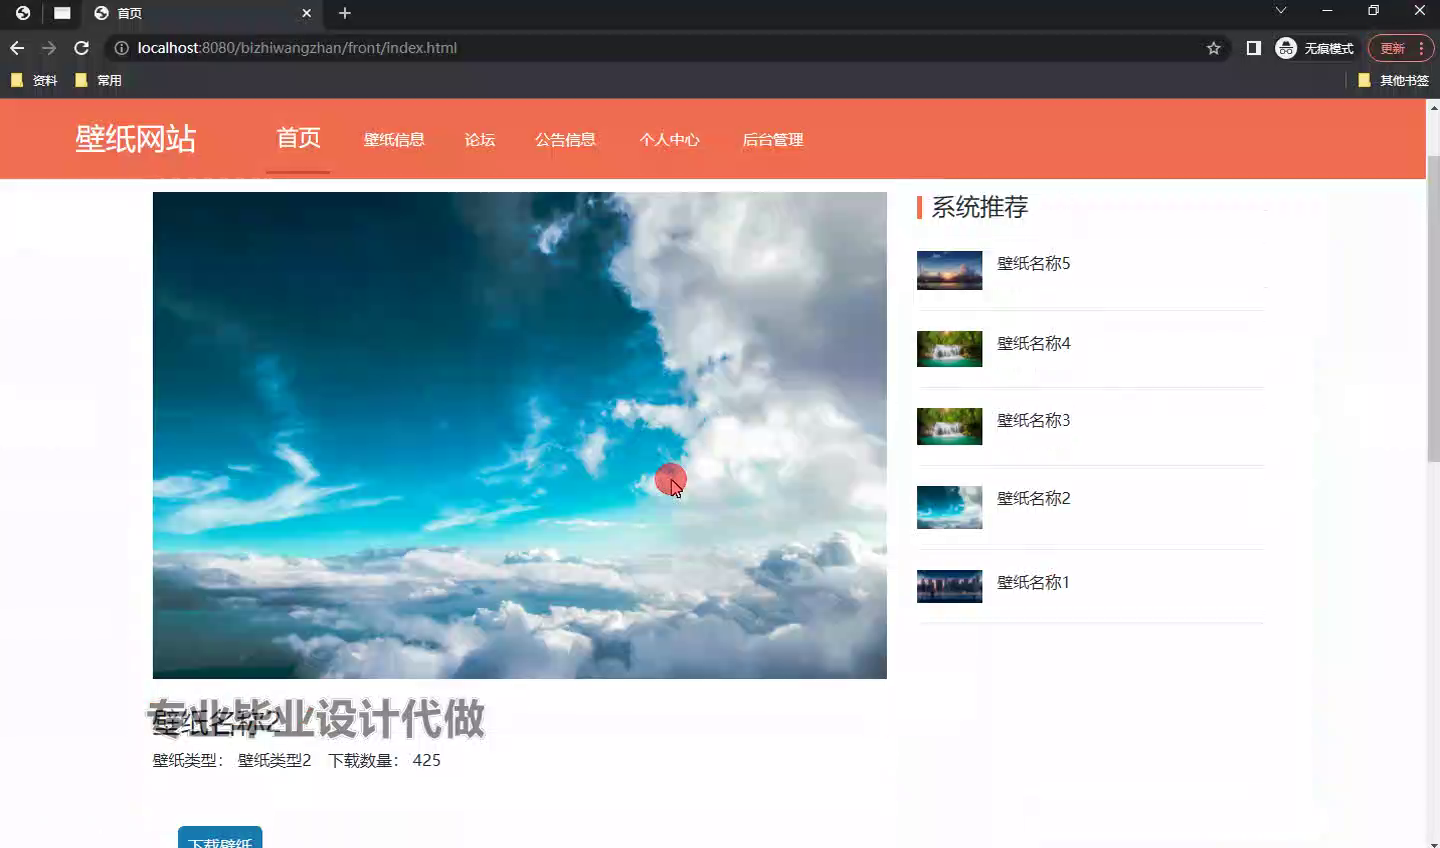Viewport: 1440px width, 848px height.
Task: Click the 壁纸网站 site logo title
Action: (135, 139)
